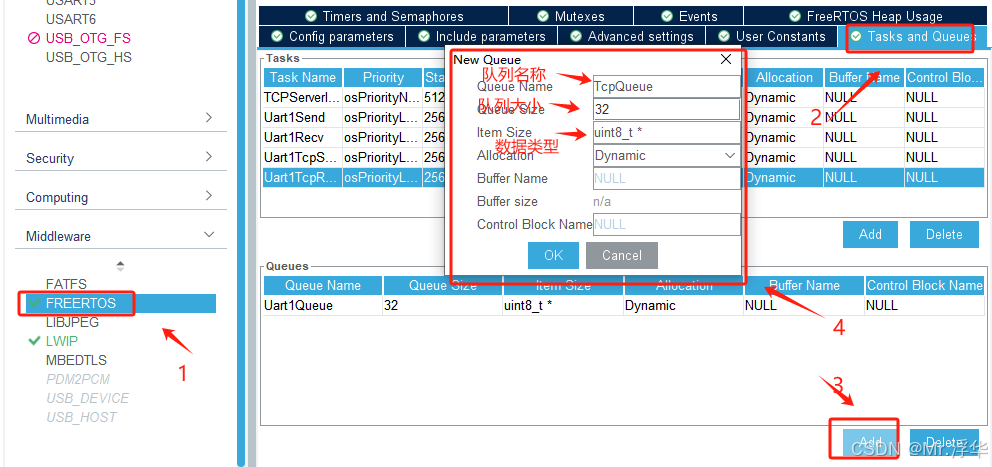Select the Tasks and Queues tab
Screen dimensions: 992x467
[912, 36]
